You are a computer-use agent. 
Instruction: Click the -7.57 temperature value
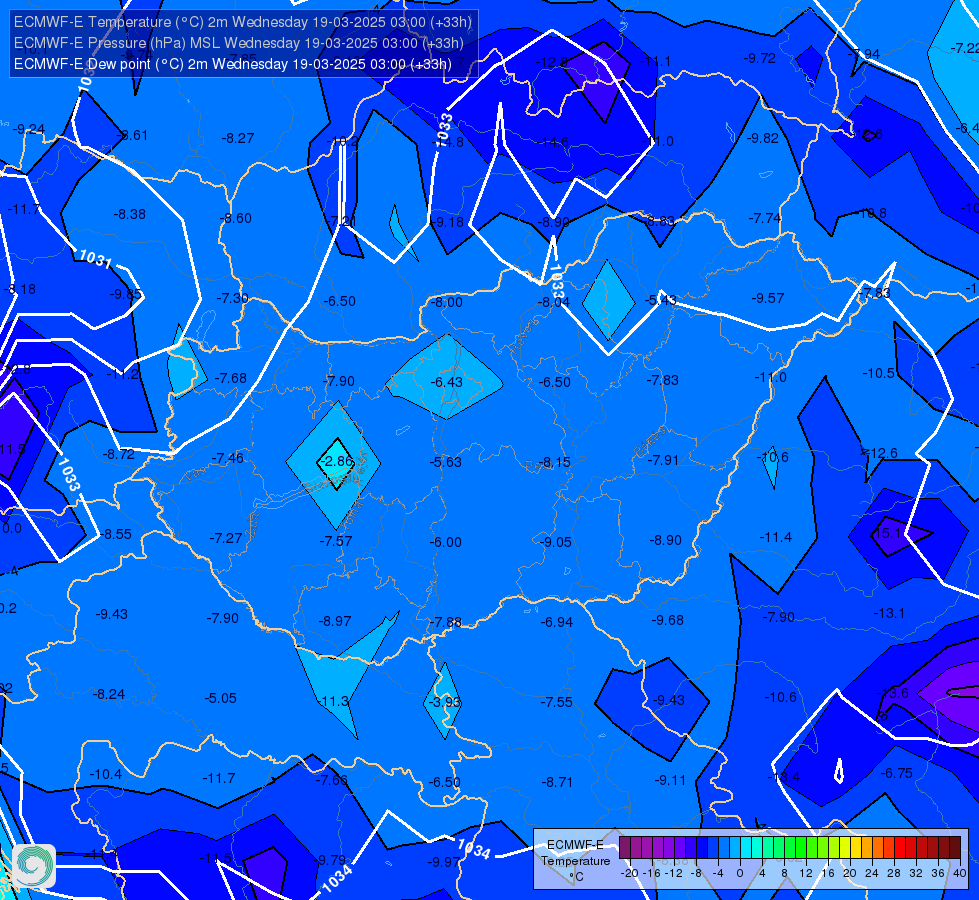[336, 541]
